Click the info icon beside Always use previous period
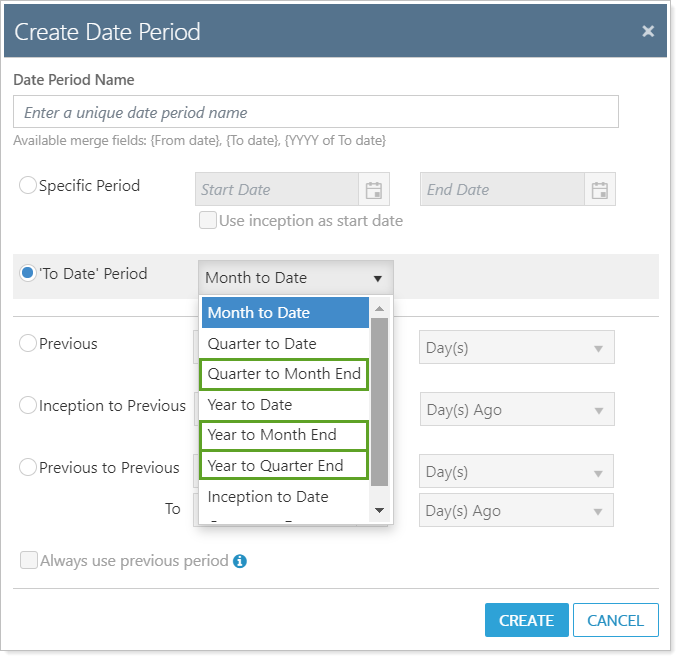Image resolution: width=680 pixels, height=660 pixels. tap(240, 561)
